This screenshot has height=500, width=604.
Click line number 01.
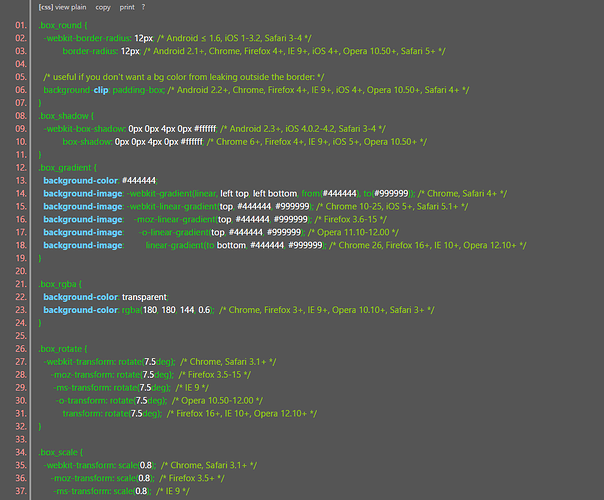click(21, 25)
